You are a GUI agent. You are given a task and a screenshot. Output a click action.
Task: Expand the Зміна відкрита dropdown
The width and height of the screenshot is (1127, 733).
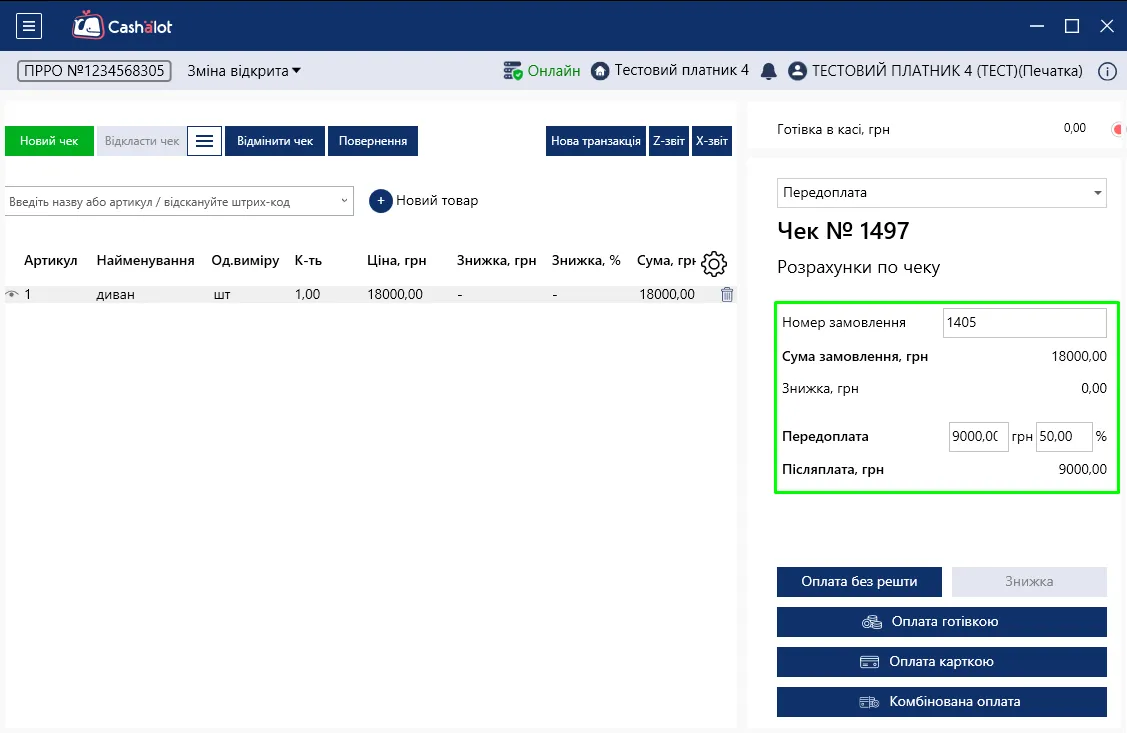click(x=244, y=71)
